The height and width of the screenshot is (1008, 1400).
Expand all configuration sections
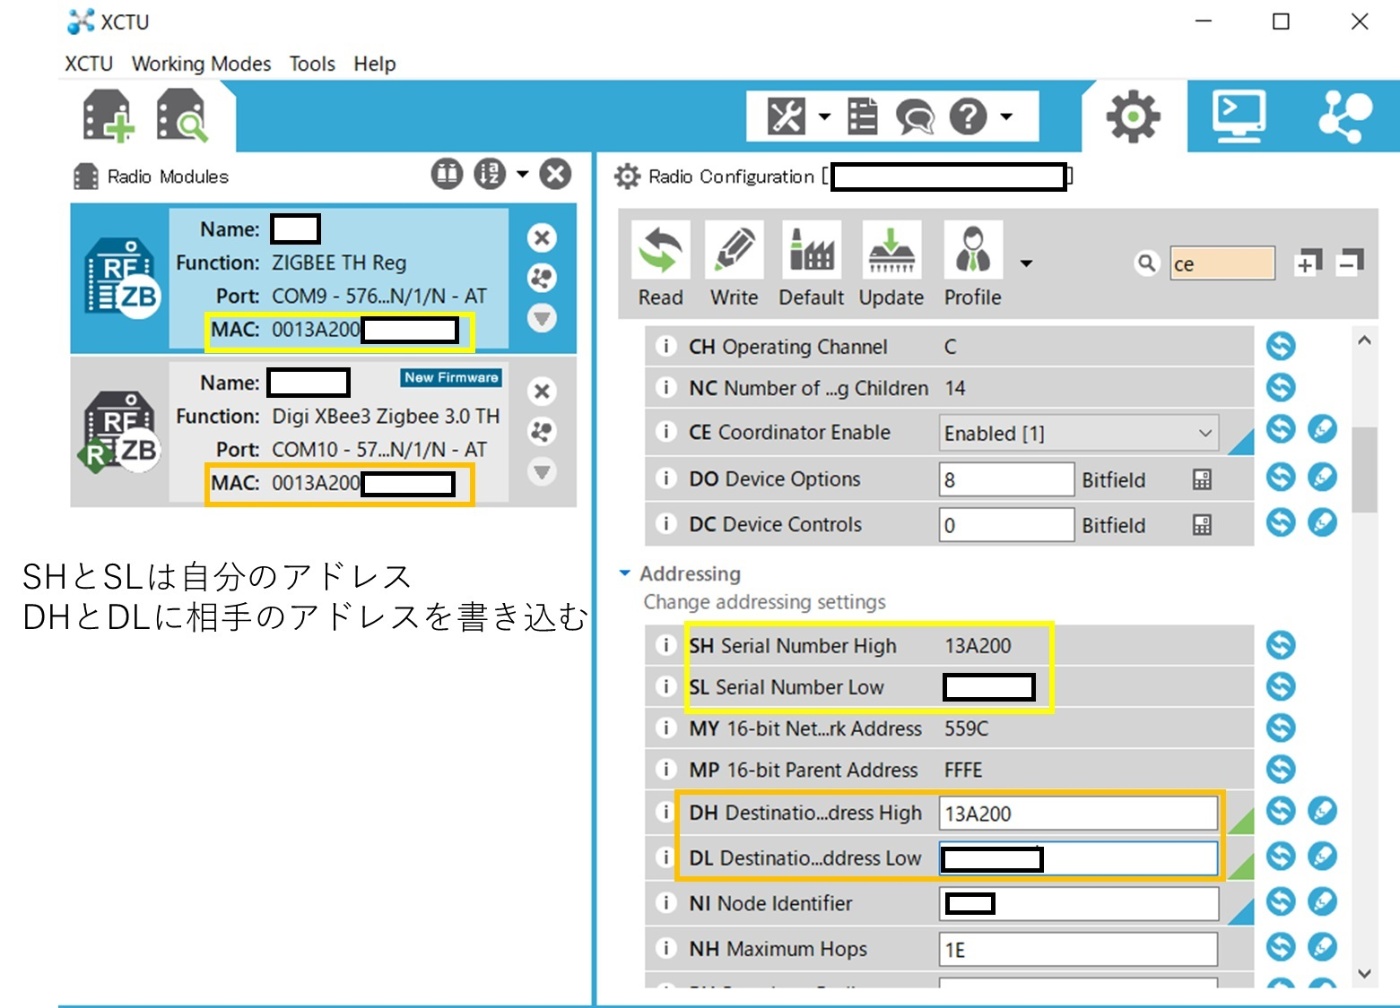pyautogui.click(x=1307, y=262)
